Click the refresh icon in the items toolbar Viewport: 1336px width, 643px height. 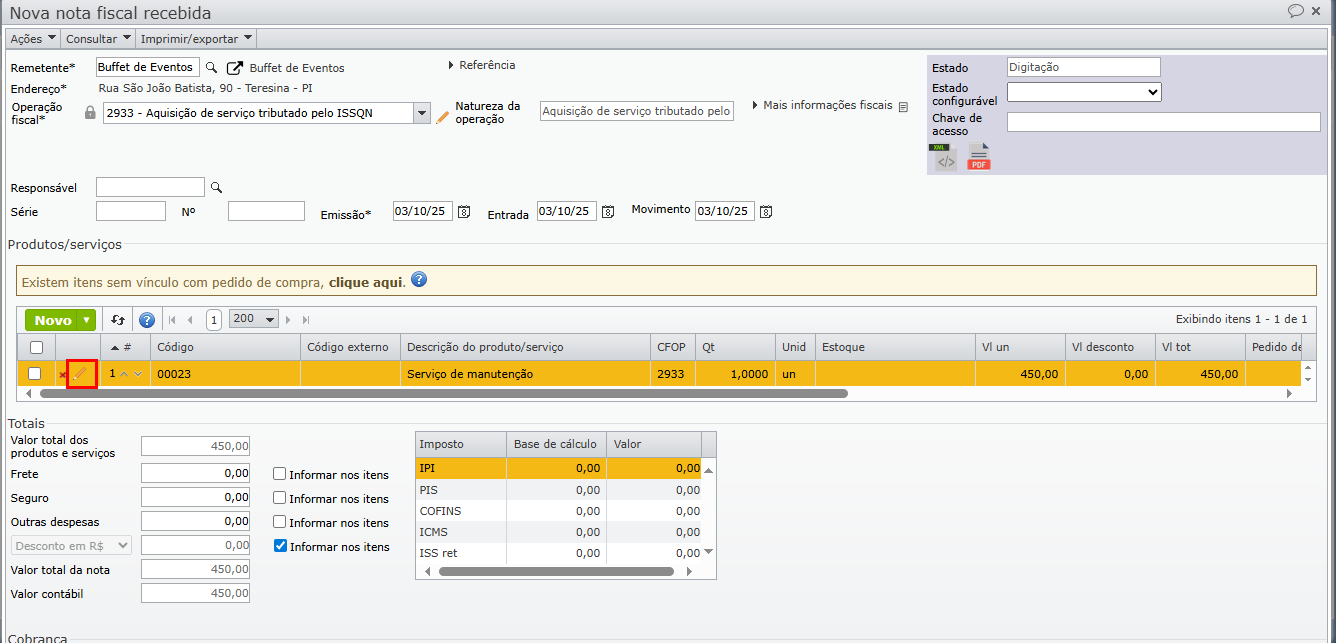[x=118, y=320]
